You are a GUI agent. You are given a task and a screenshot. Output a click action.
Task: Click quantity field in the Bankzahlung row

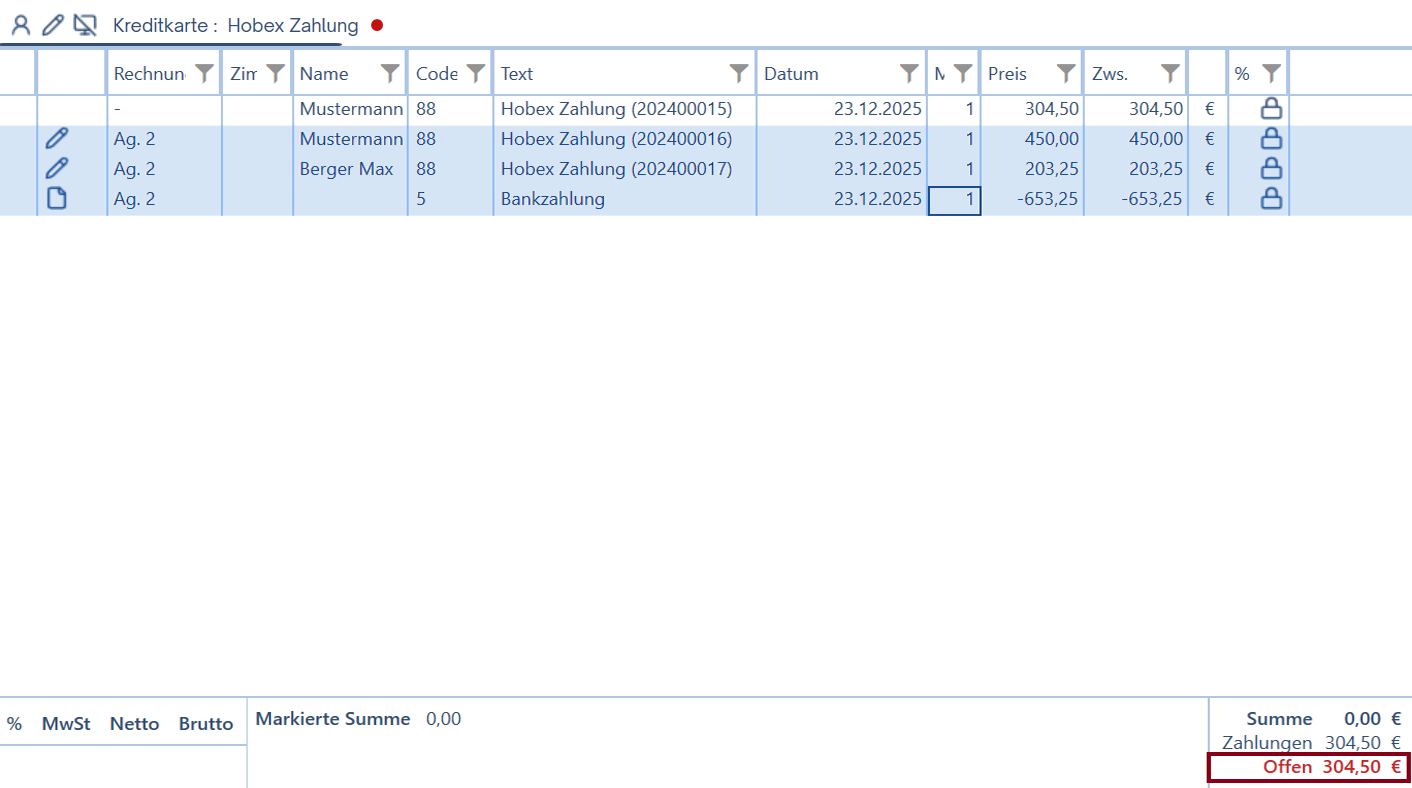pyautogui.click(x=955, y=199)
